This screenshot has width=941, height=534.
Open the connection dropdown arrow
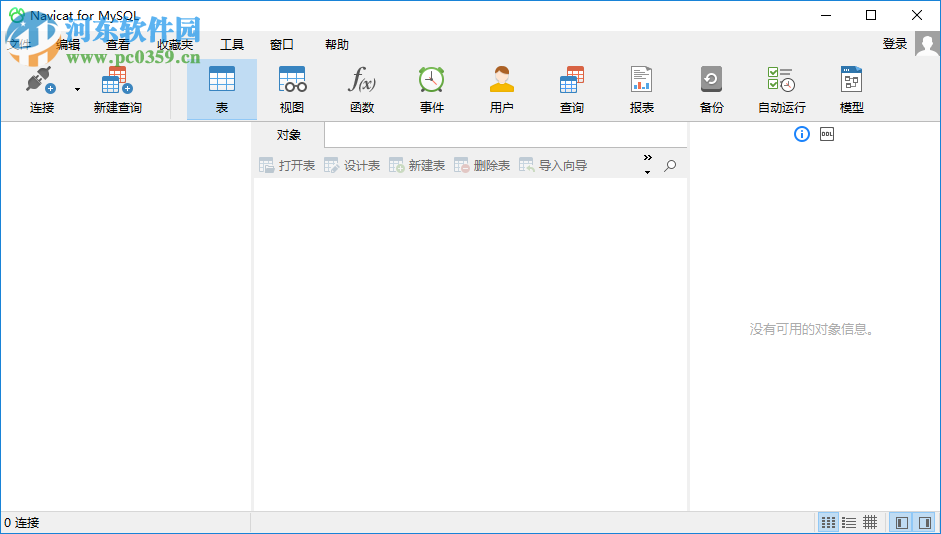tap(77, 89)
